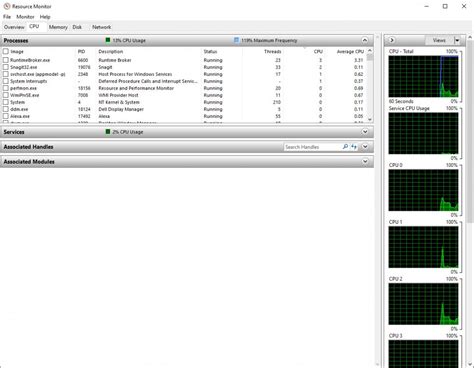This screenshot has width=474, height=368.
Task: Click the WMI Provider Host description
Action: pyautogui.click(x=118, y=95)
